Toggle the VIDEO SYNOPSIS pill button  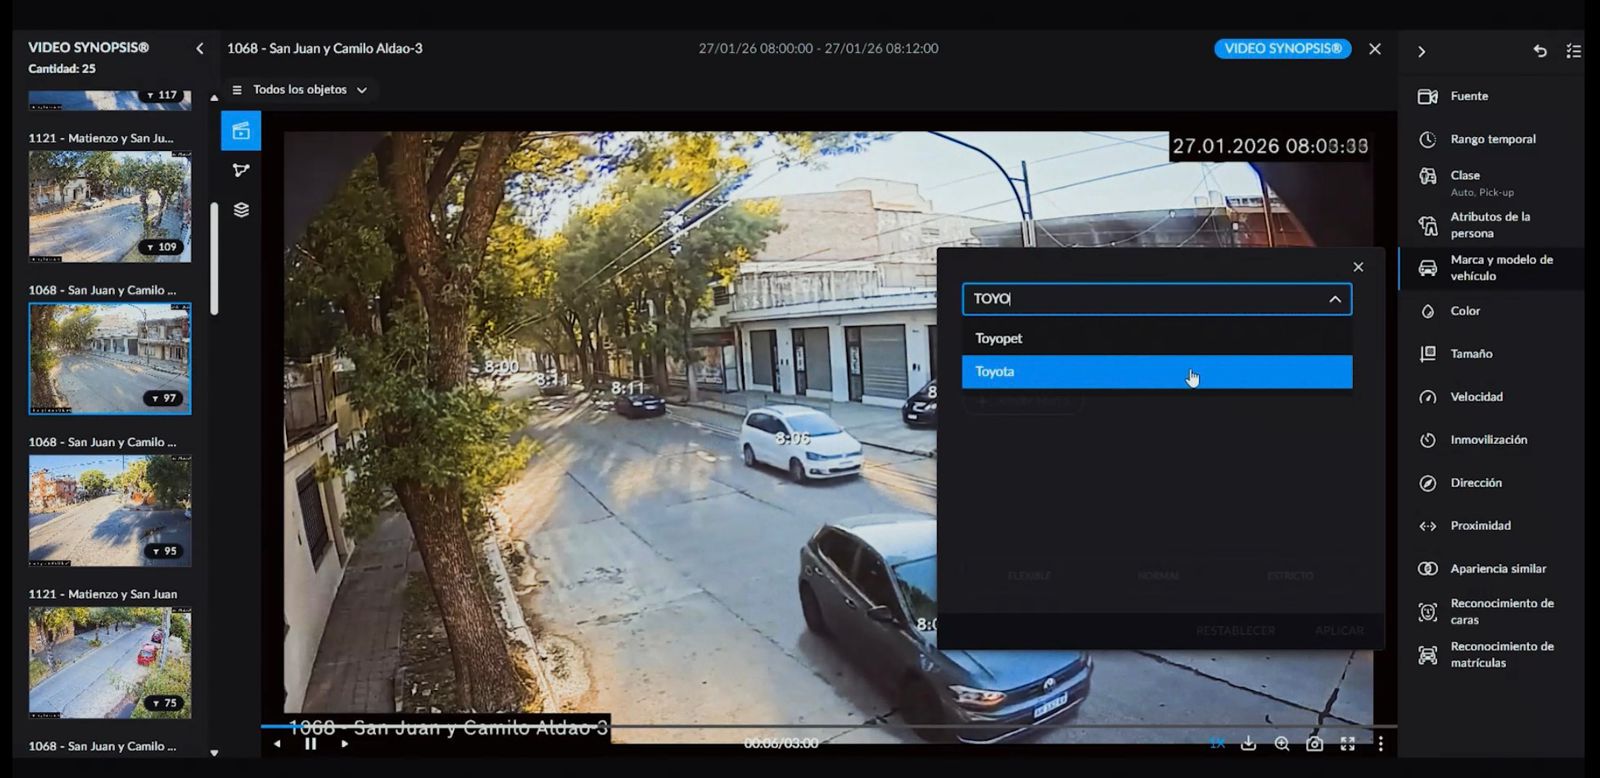click(x=1282, y=49)
